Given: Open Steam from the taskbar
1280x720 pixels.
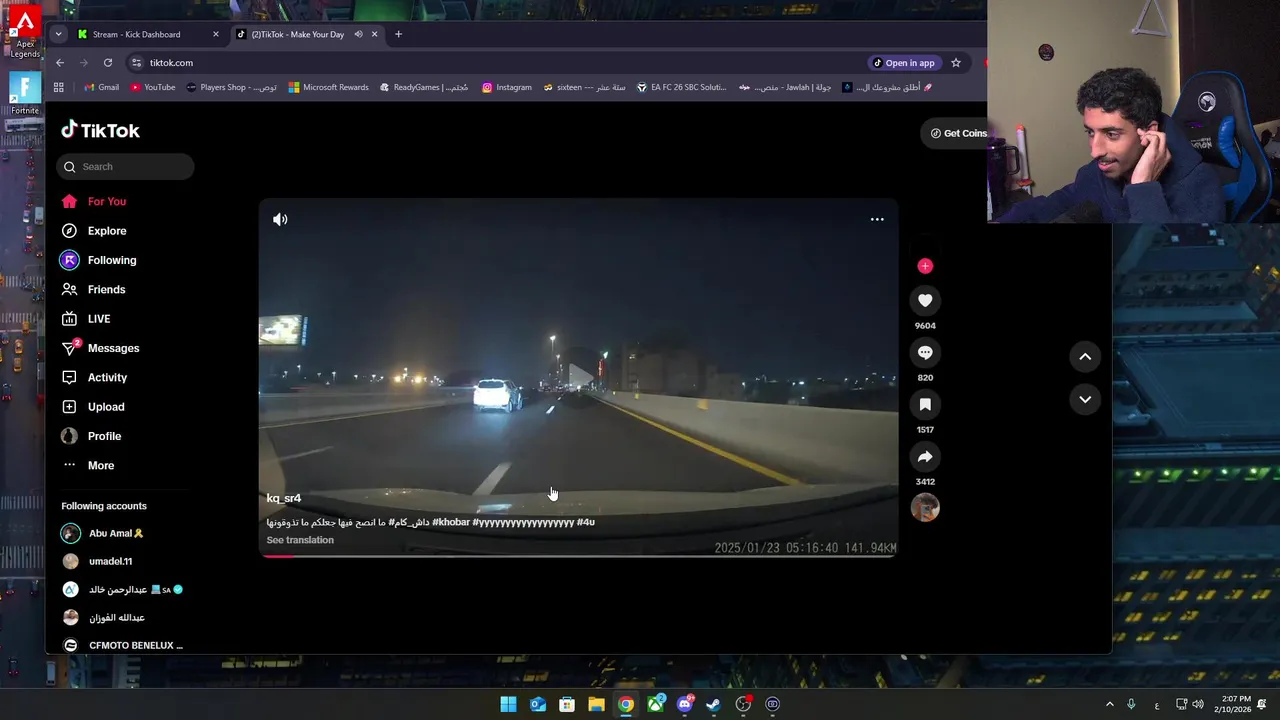Looking at the screenshot, I should [x=714, y=704].
